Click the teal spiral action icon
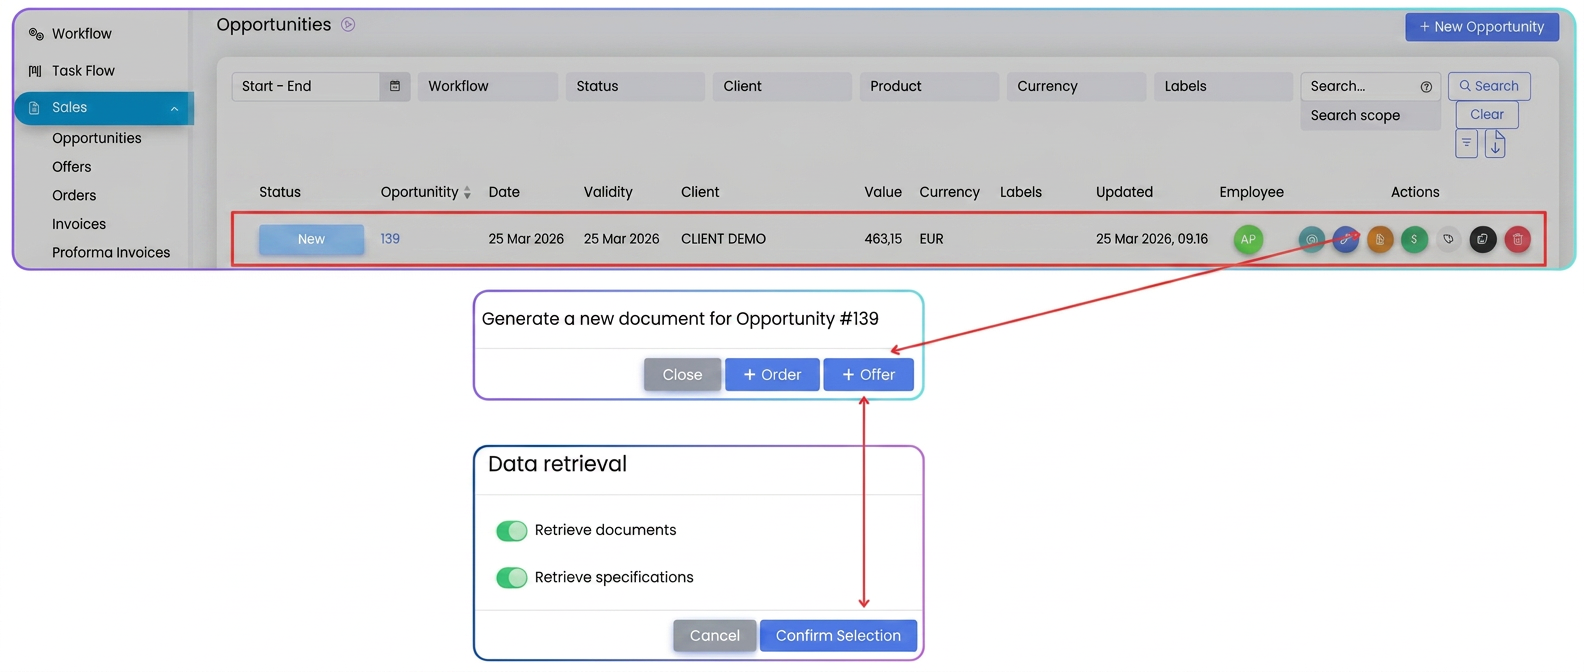 tap(1311, 239)
